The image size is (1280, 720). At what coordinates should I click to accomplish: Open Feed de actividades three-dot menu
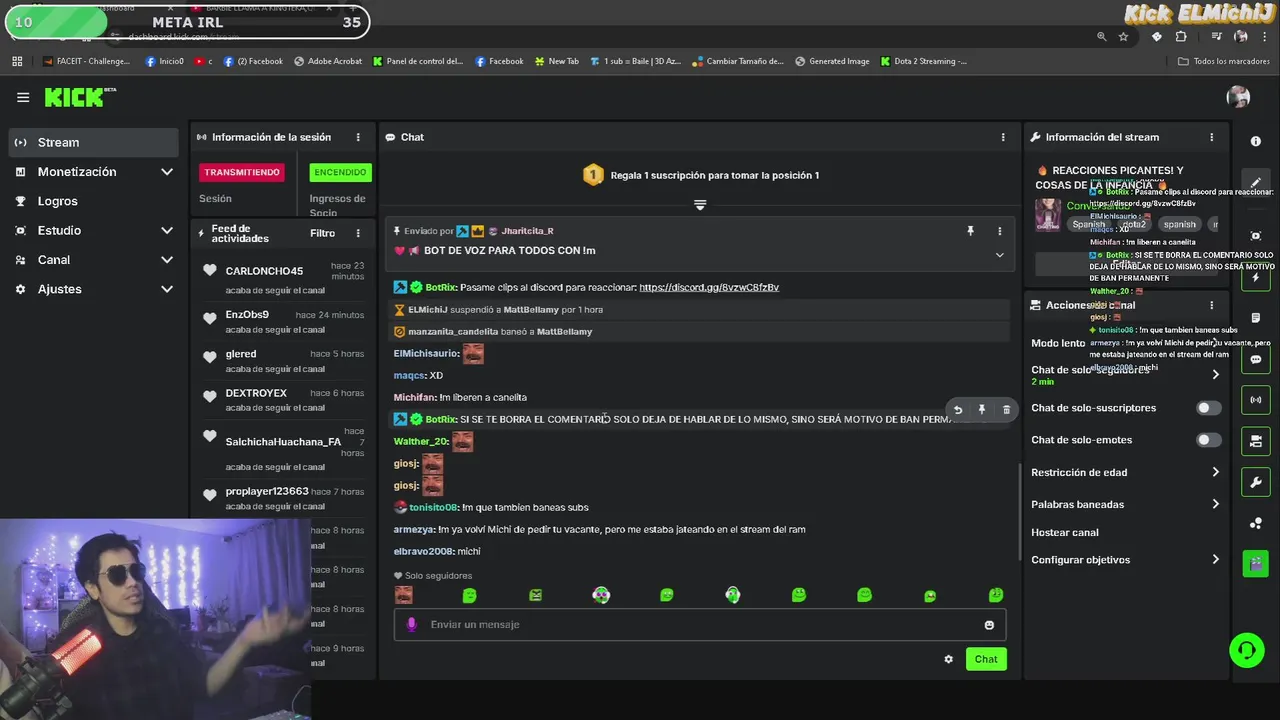pyautogui.click(x=358, y=233)
